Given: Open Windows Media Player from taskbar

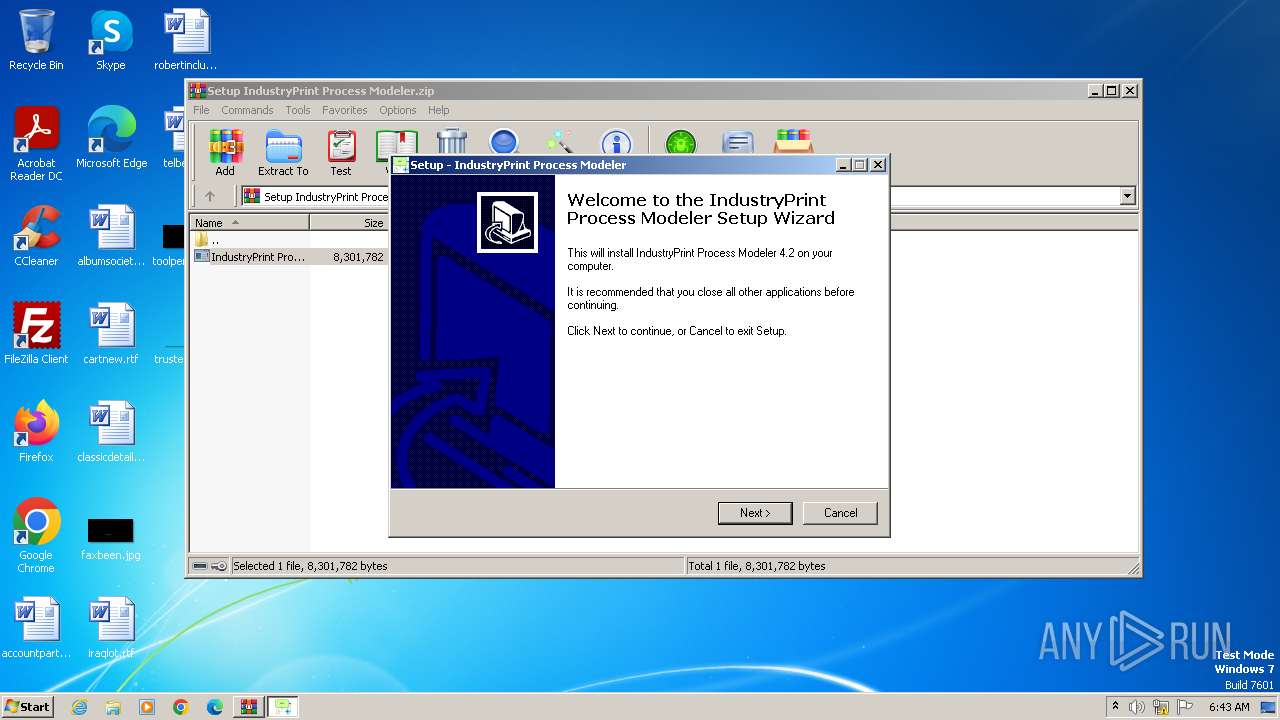Looking at the screenshot, I should coord(147,707).
